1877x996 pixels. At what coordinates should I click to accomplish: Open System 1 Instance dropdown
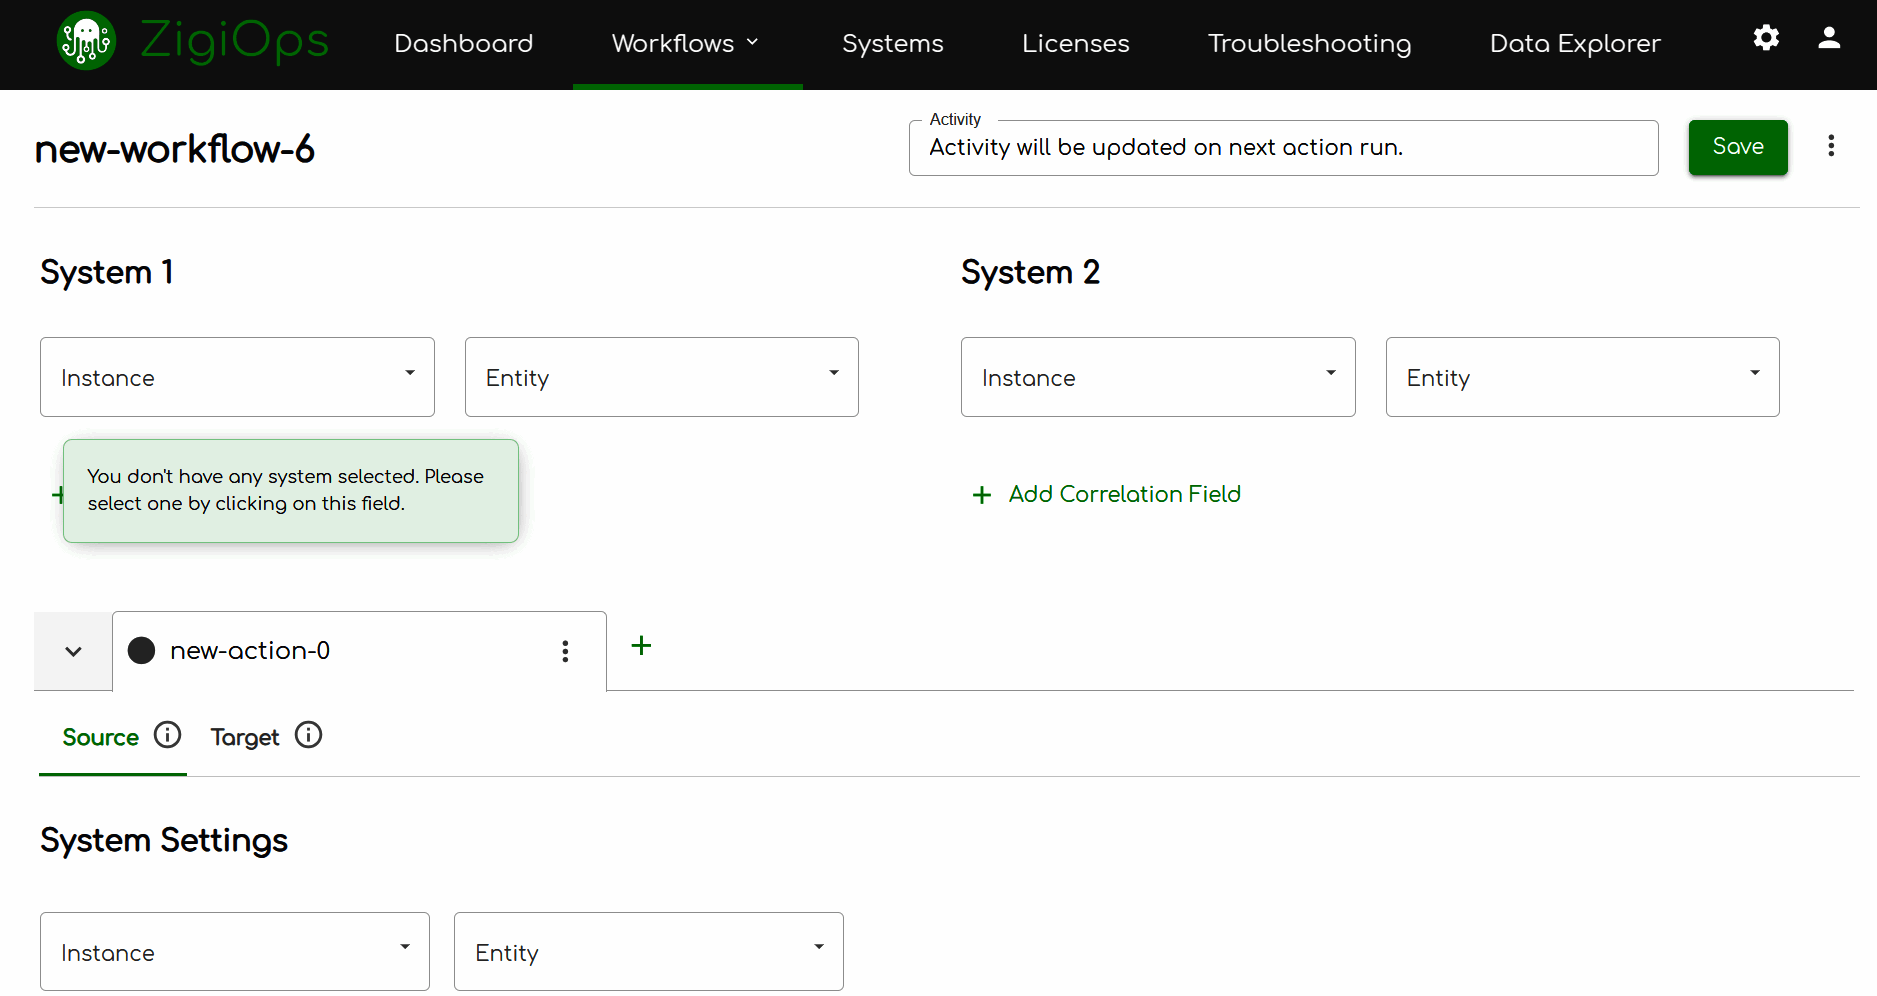[x=237, y=377]
